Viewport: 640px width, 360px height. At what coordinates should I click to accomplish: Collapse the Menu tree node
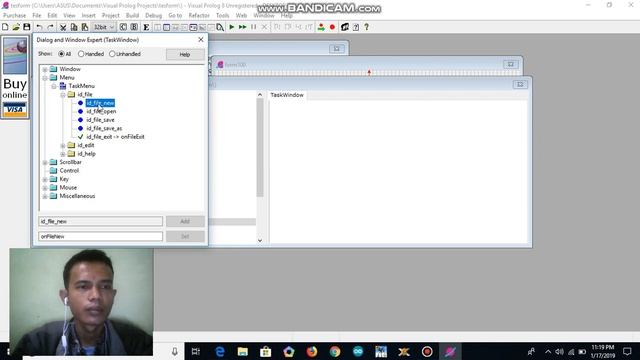(45, 78)
